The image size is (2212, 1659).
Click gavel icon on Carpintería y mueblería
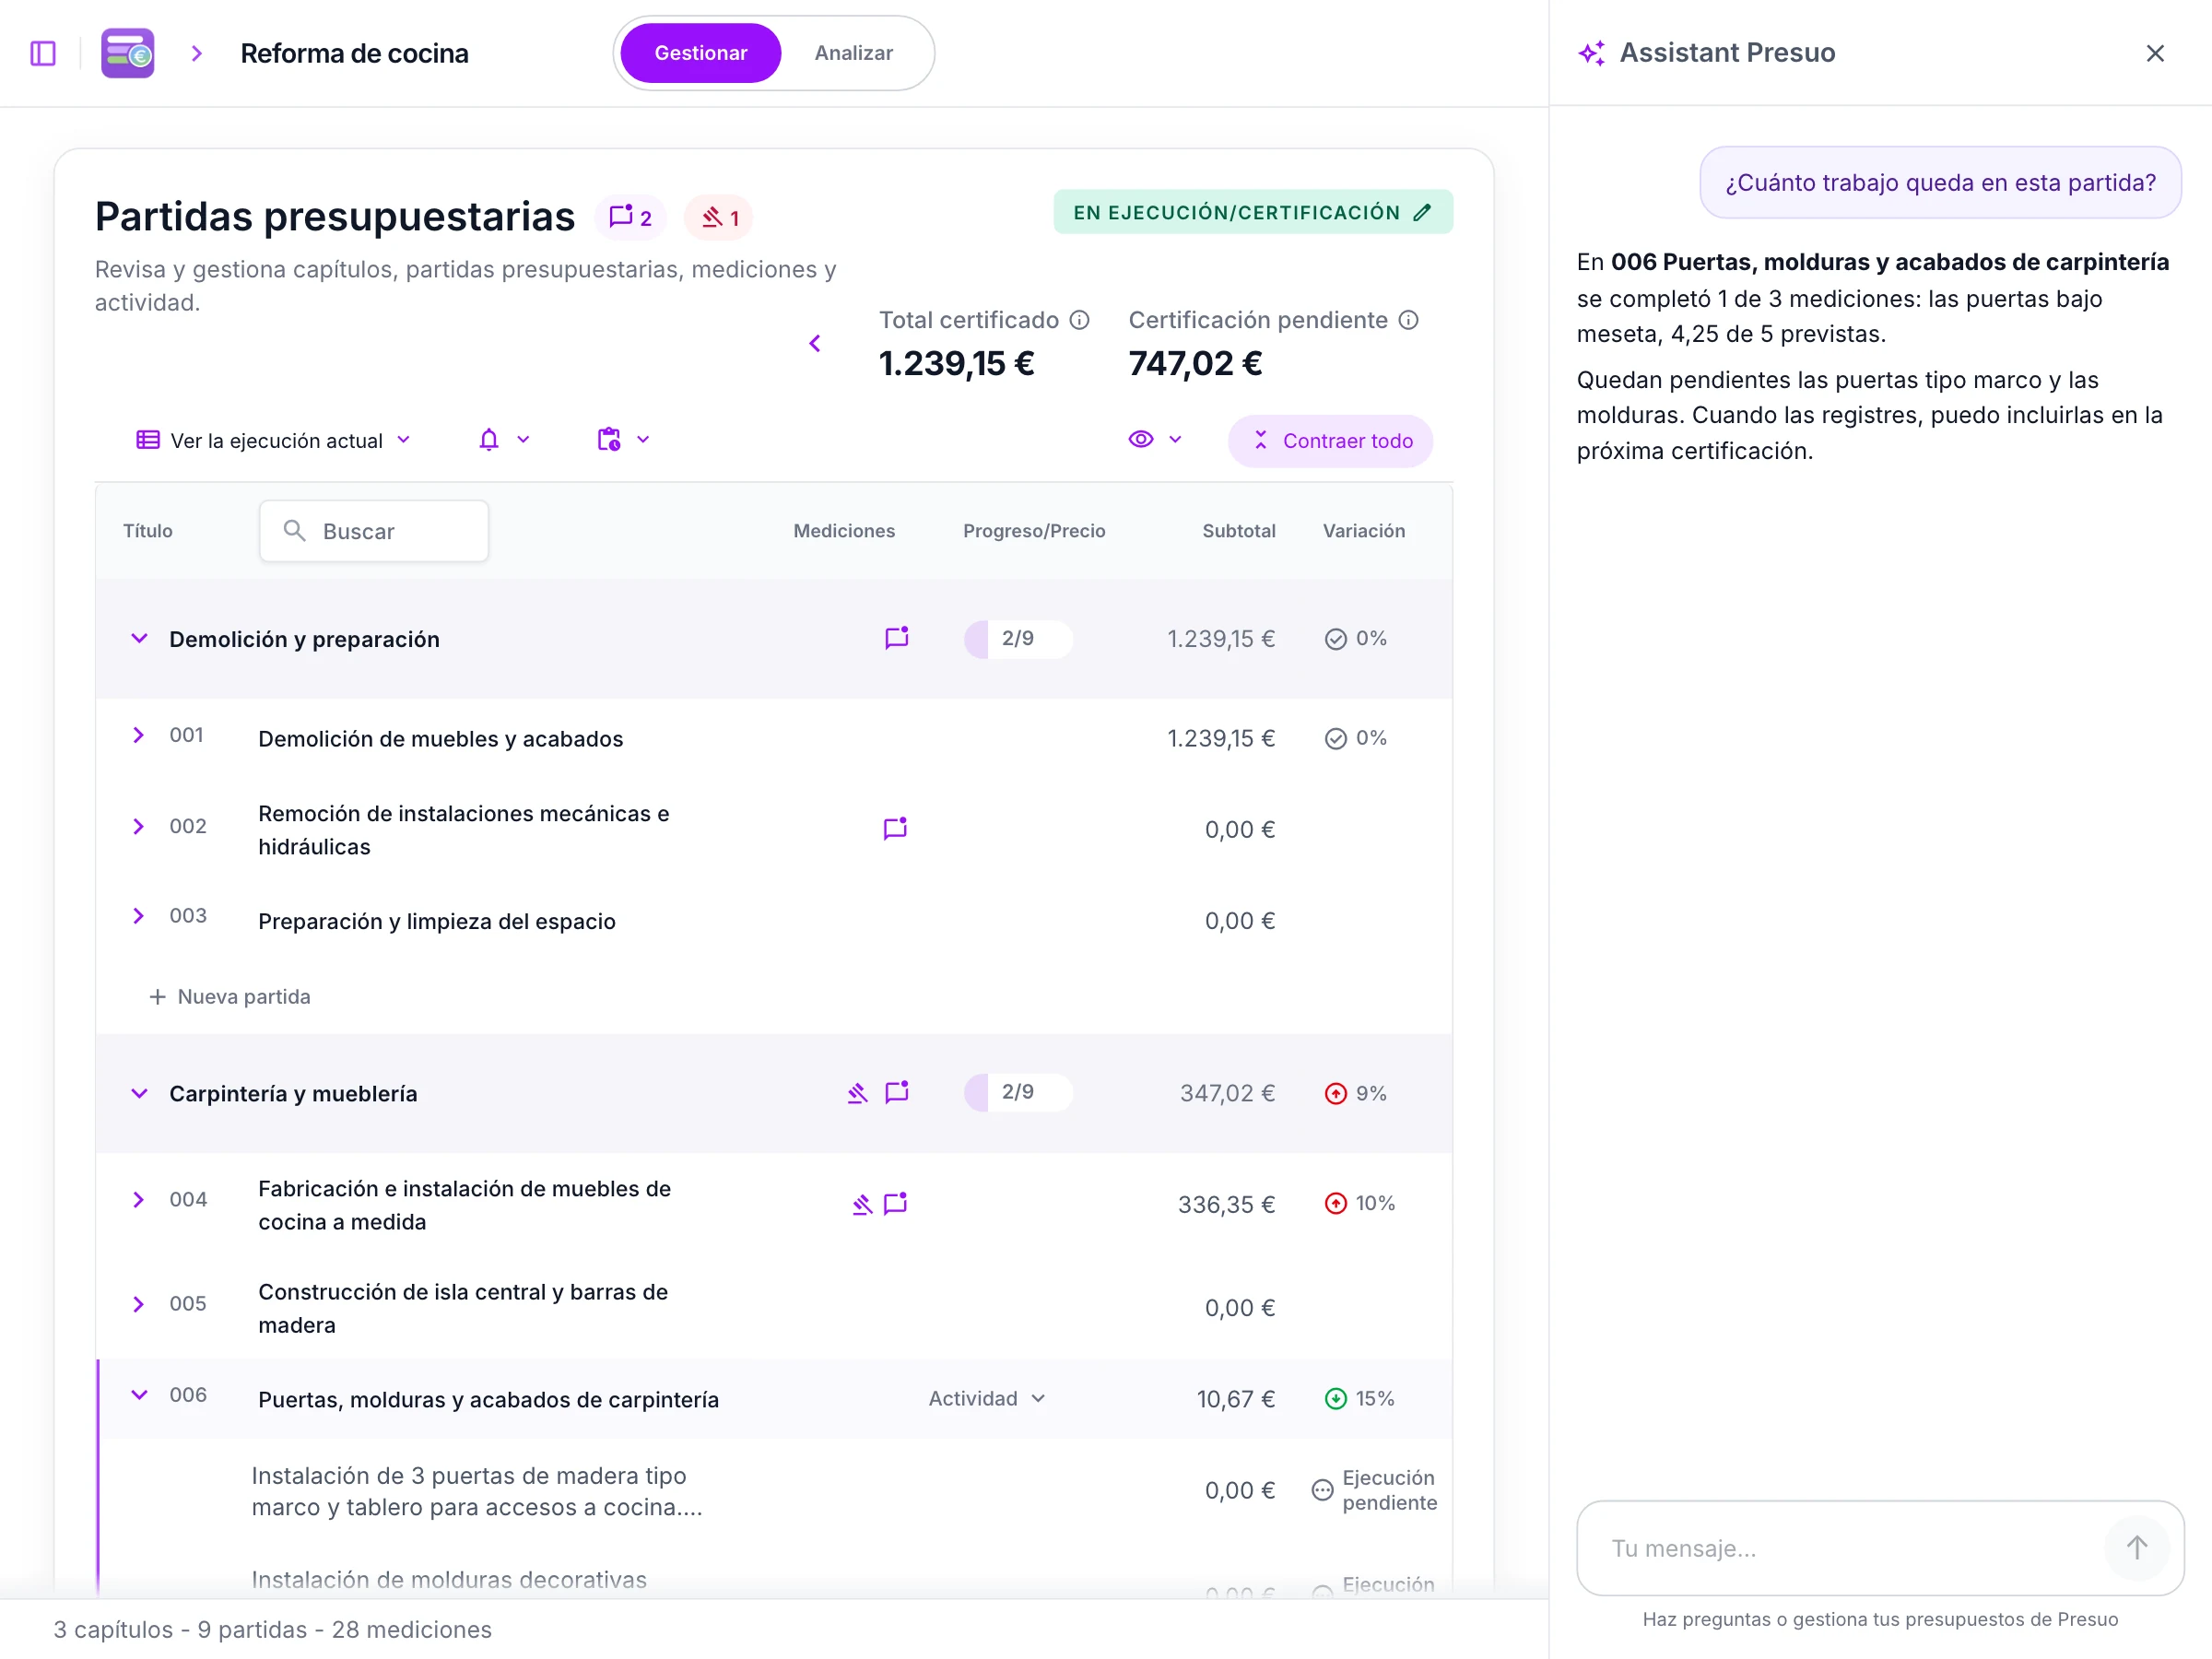coord(857,1093)
